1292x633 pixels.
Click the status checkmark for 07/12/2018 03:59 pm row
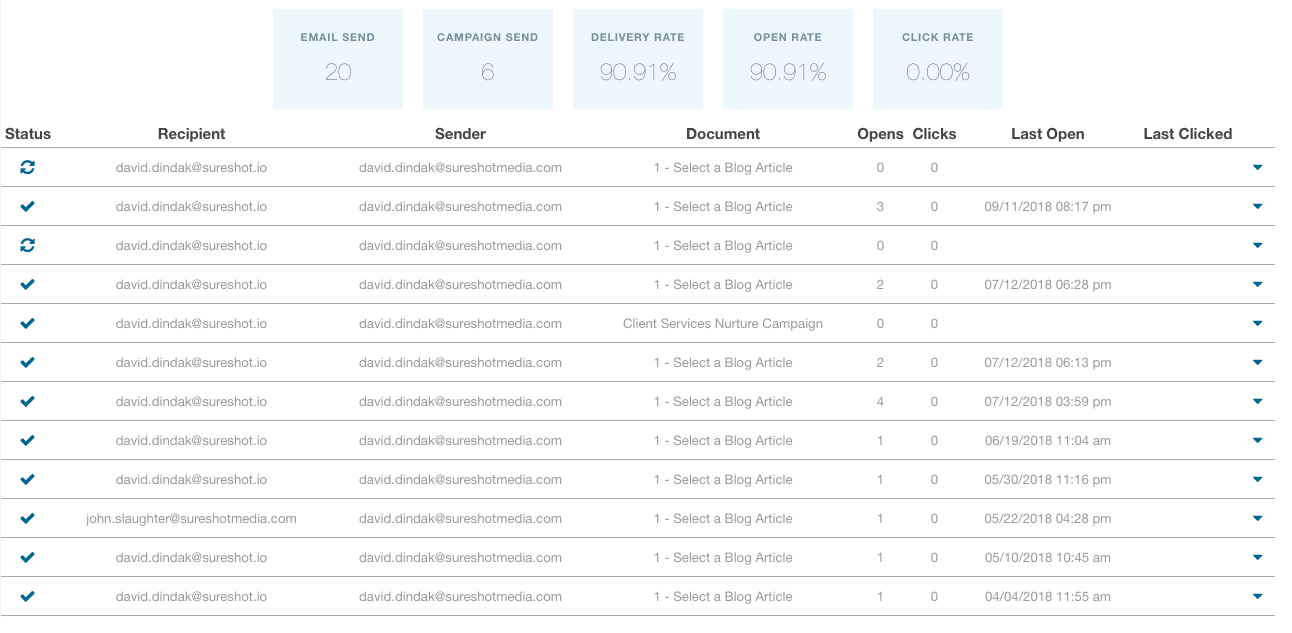(27, 402)
